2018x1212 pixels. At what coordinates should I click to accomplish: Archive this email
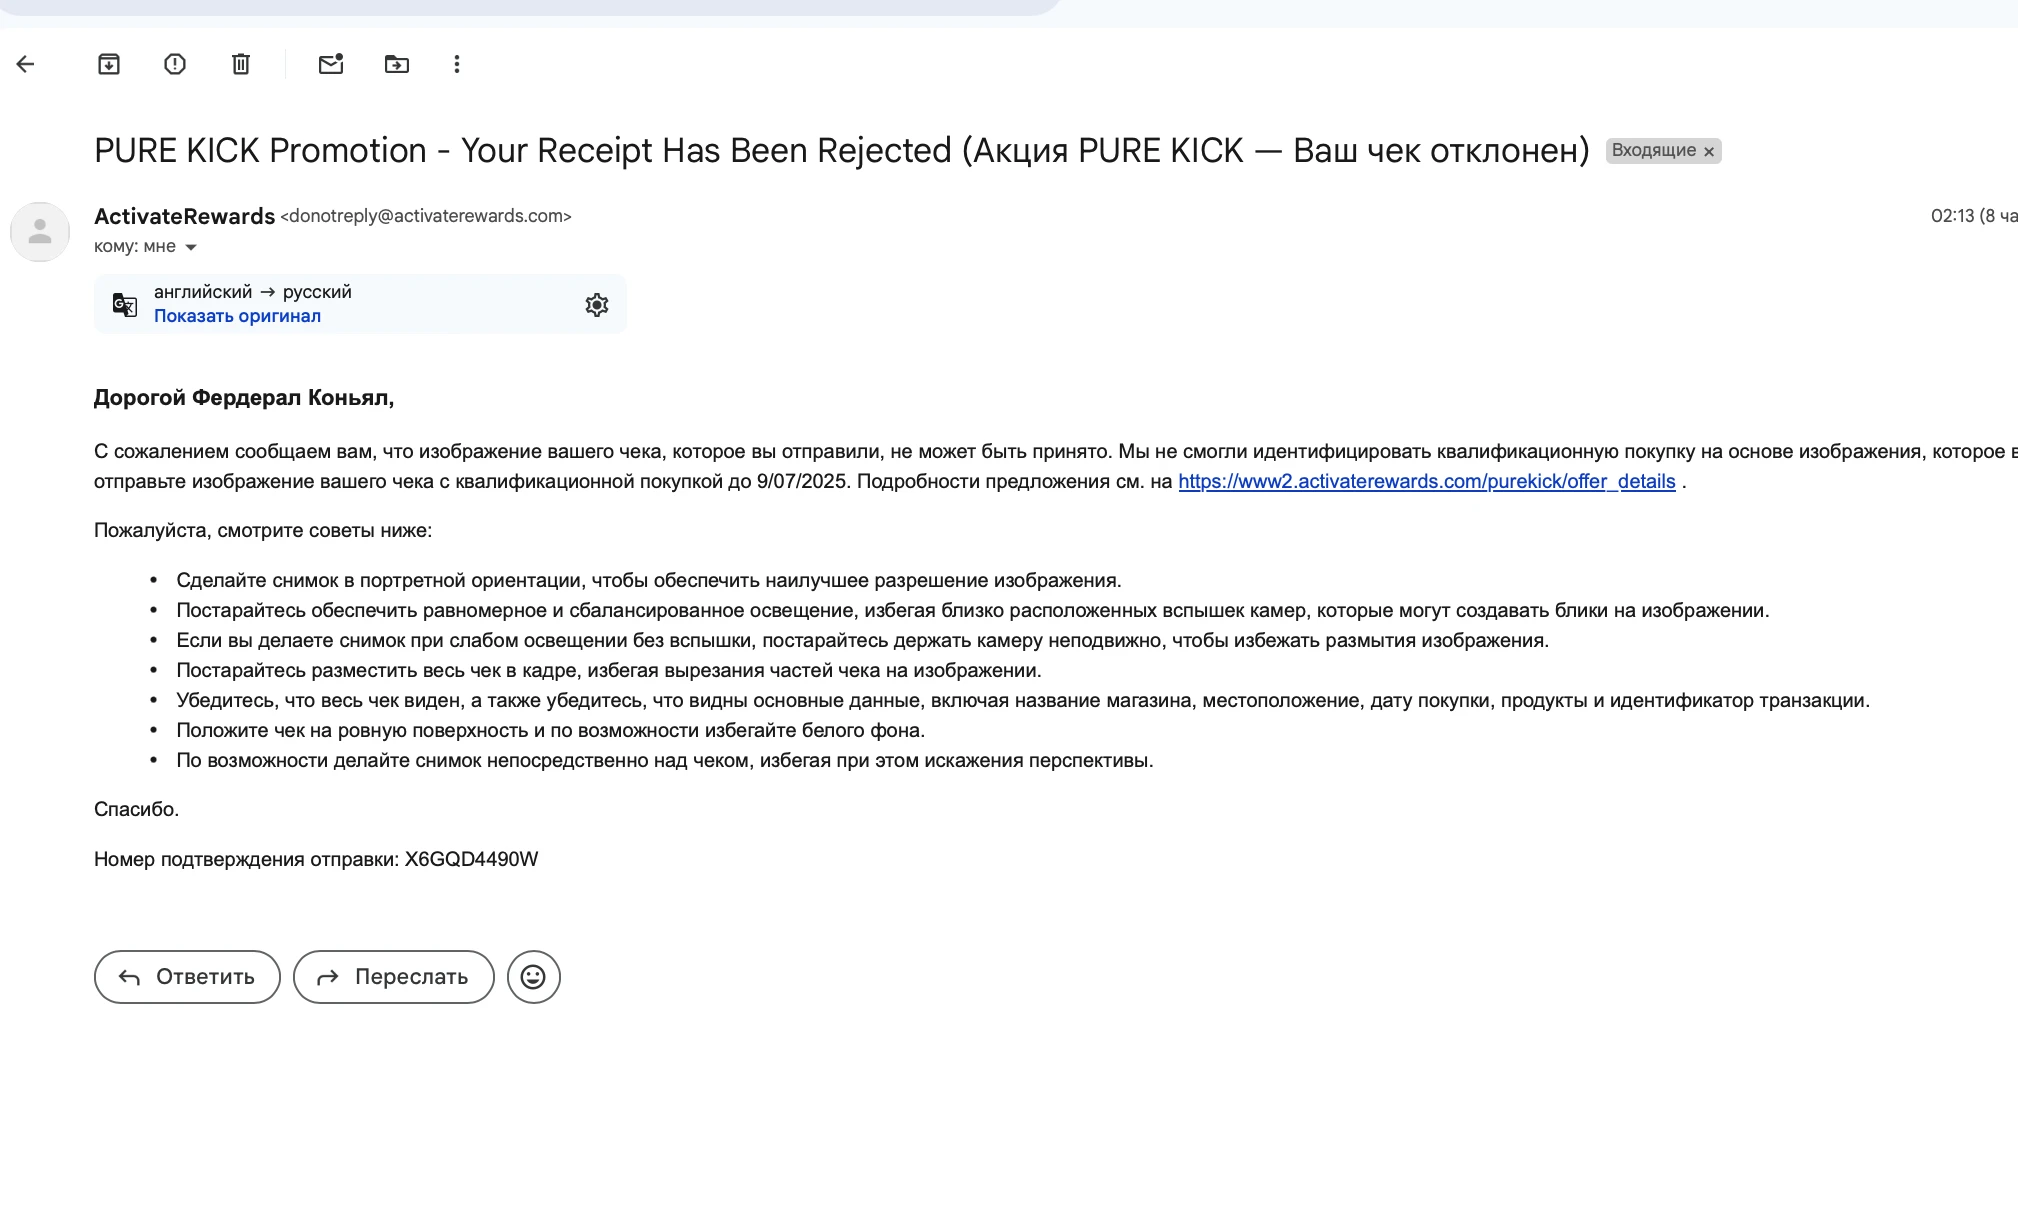[109, 64]
